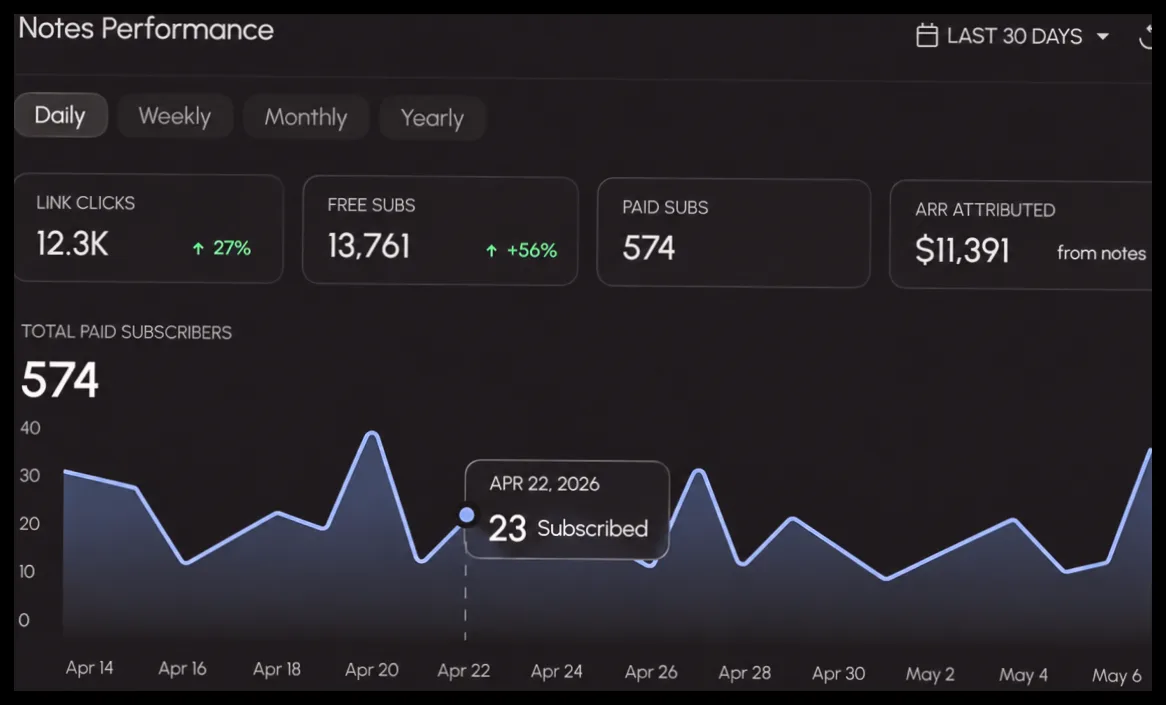Click the May 2 x-axis label

pos(930,675)
